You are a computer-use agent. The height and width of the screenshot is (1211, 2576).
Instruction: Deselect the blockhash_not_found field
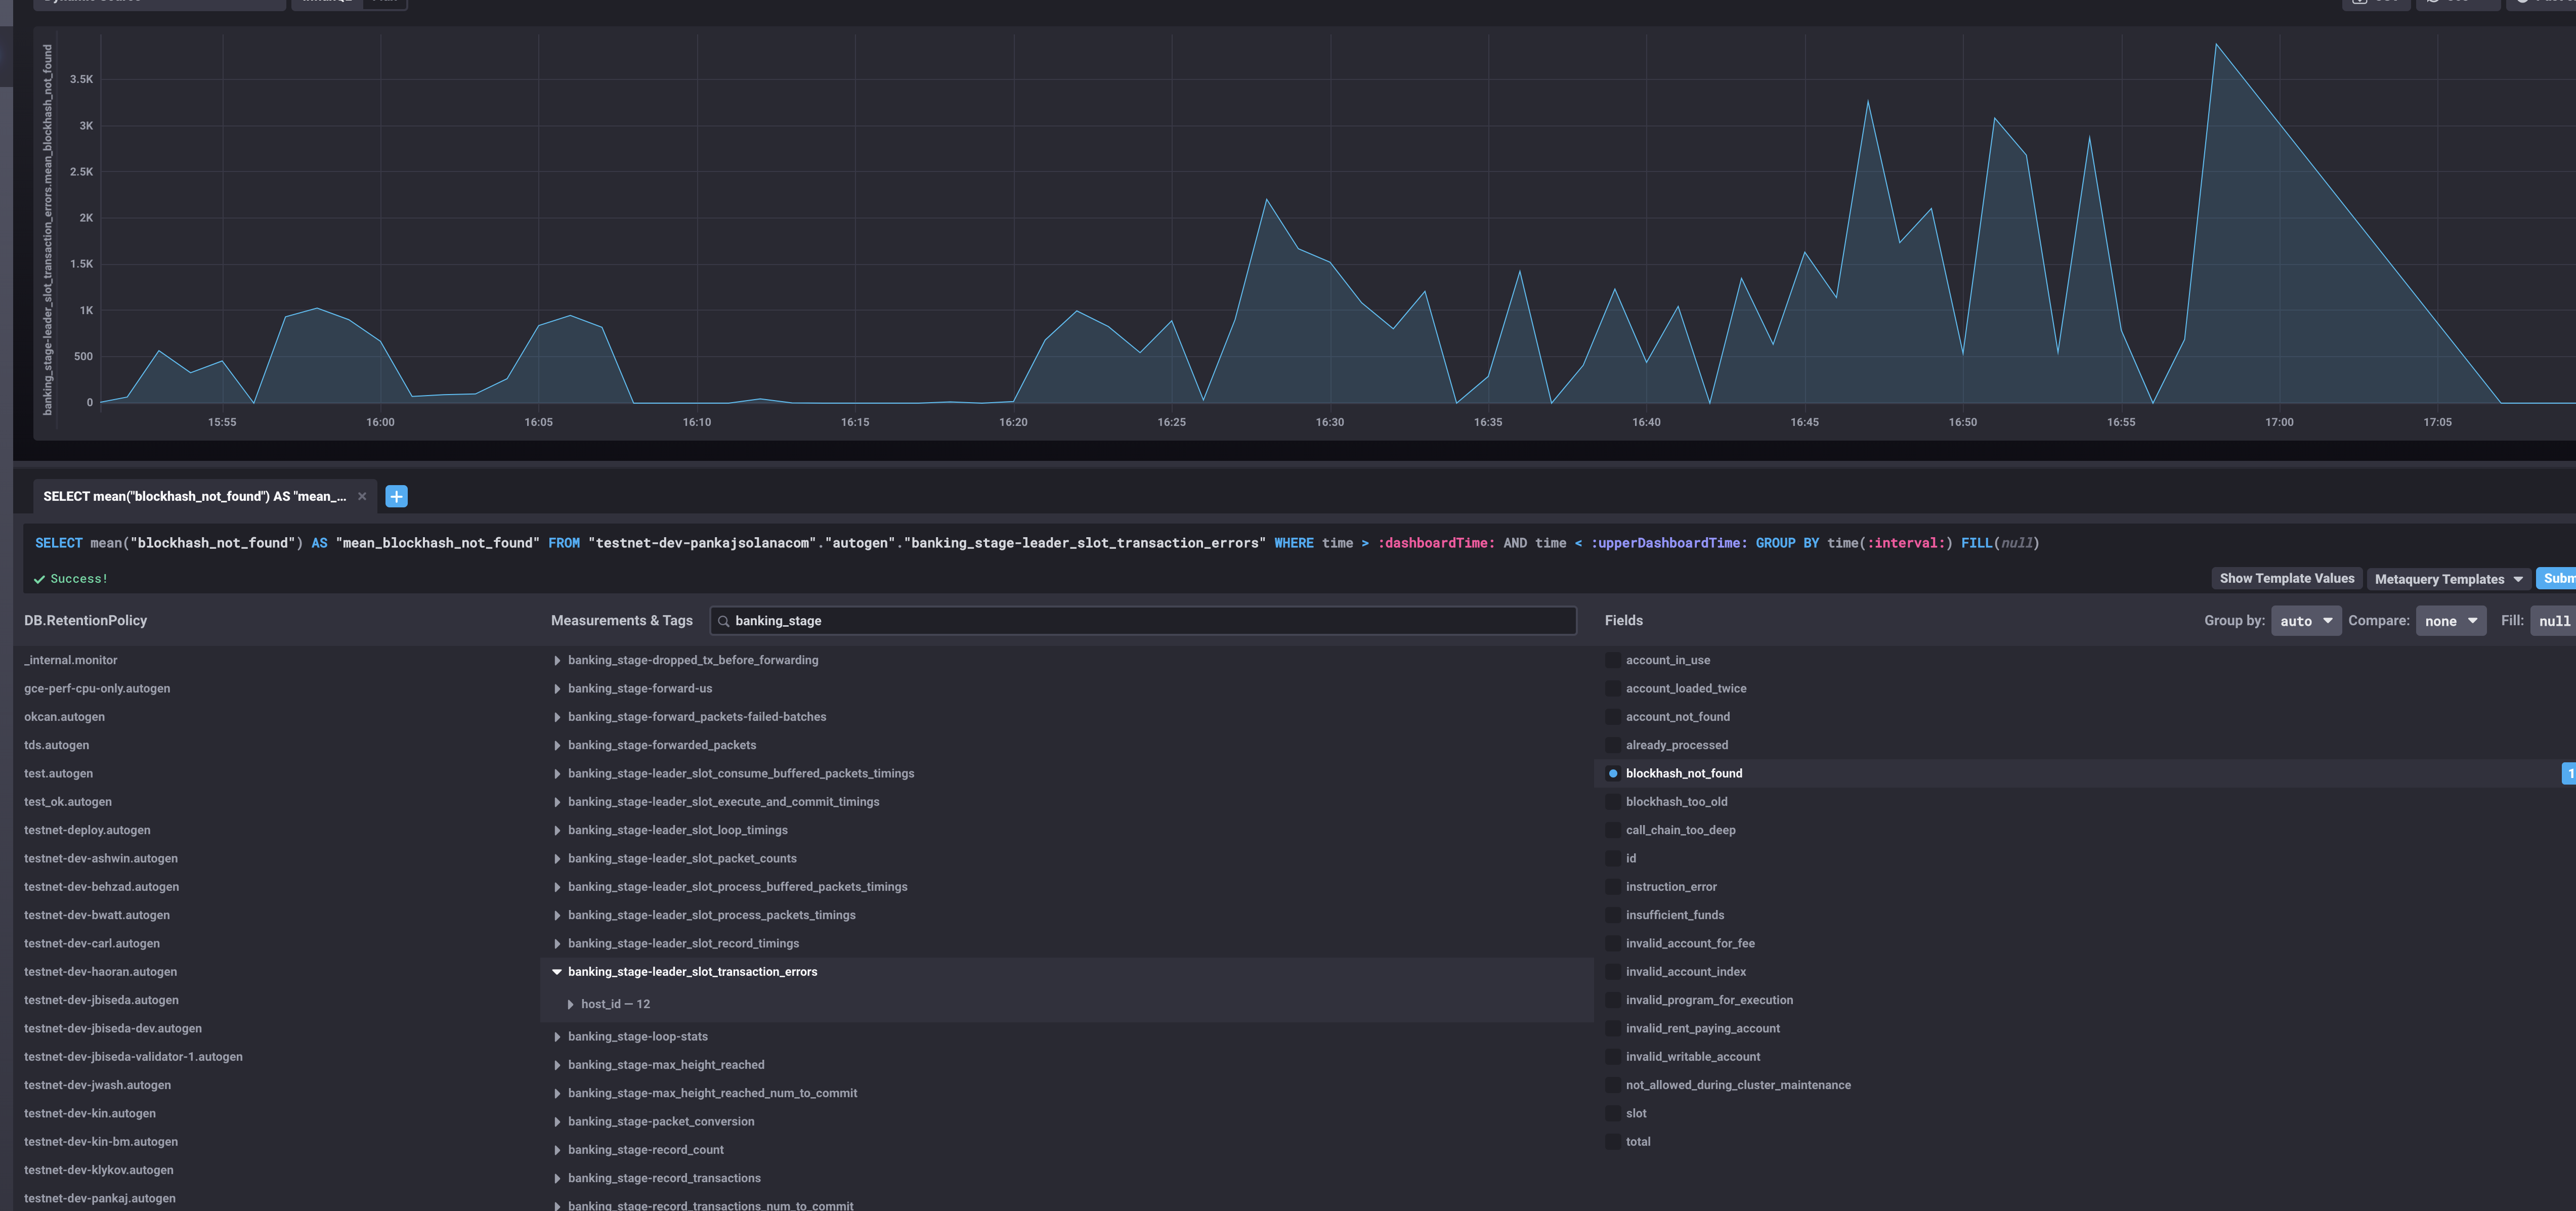pyautogui.click(x=1613, y=773)
